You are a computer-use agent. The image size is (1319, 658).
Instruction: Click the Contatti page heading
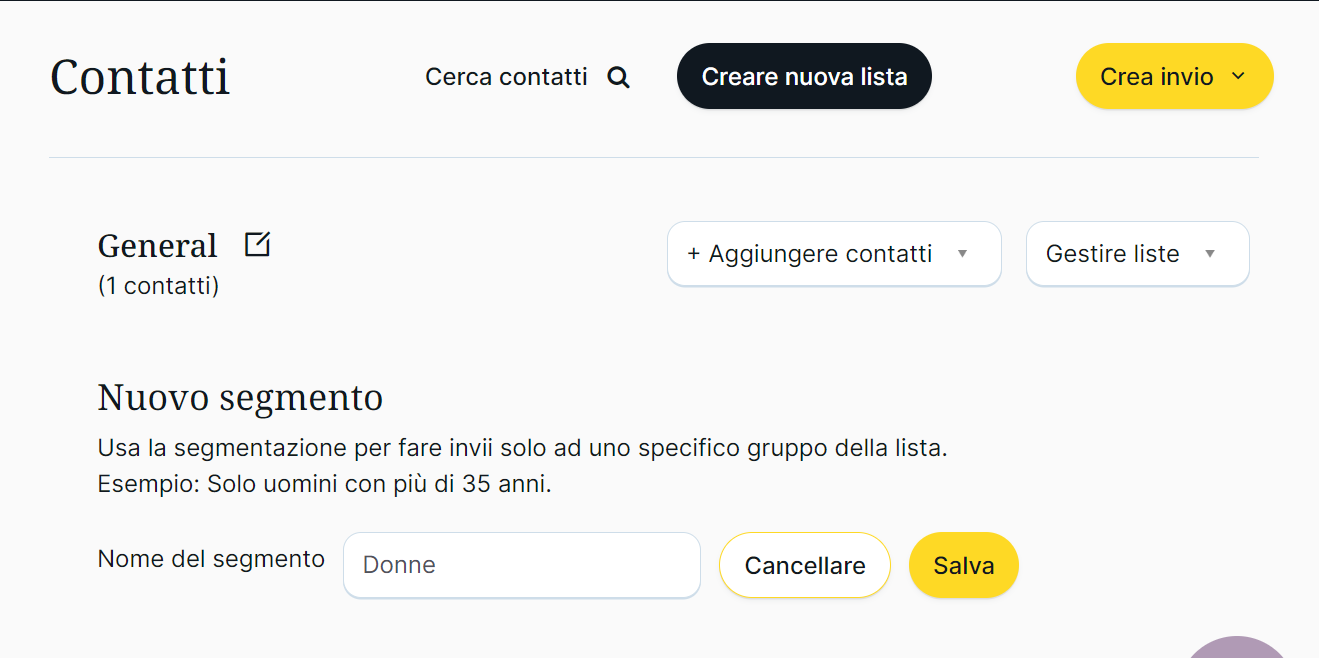tap(140, 77)
